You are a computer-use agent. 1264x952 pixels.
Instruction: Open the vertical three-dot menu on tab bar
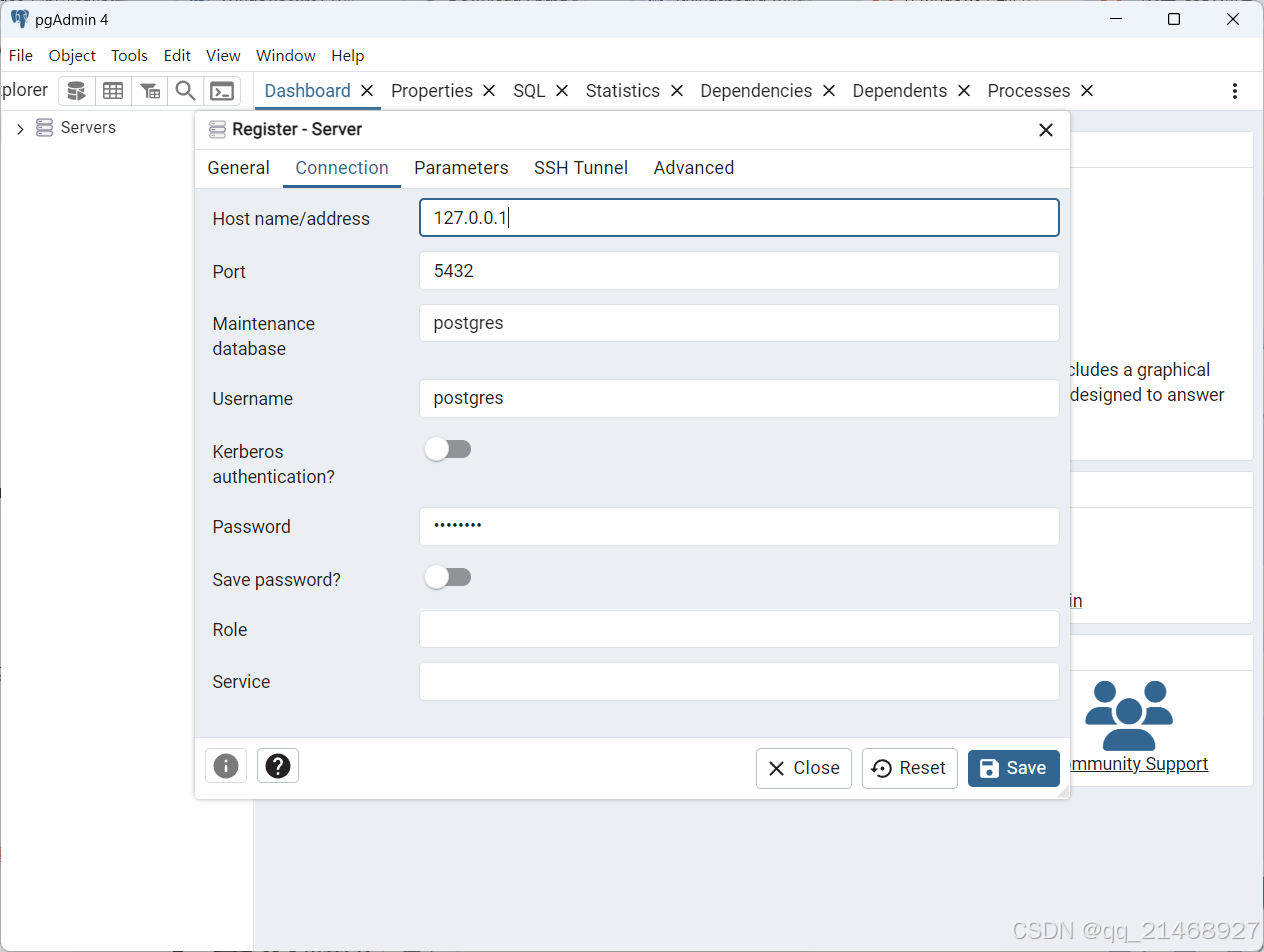1235,91
